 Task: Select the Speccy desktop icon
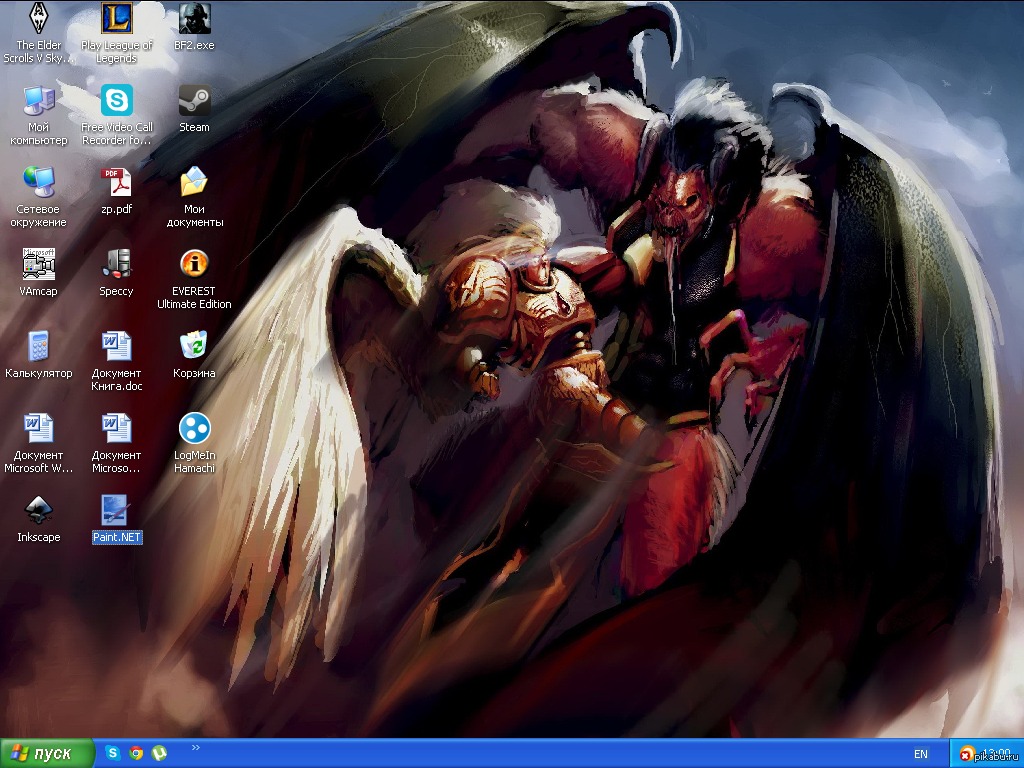[117, 265]
